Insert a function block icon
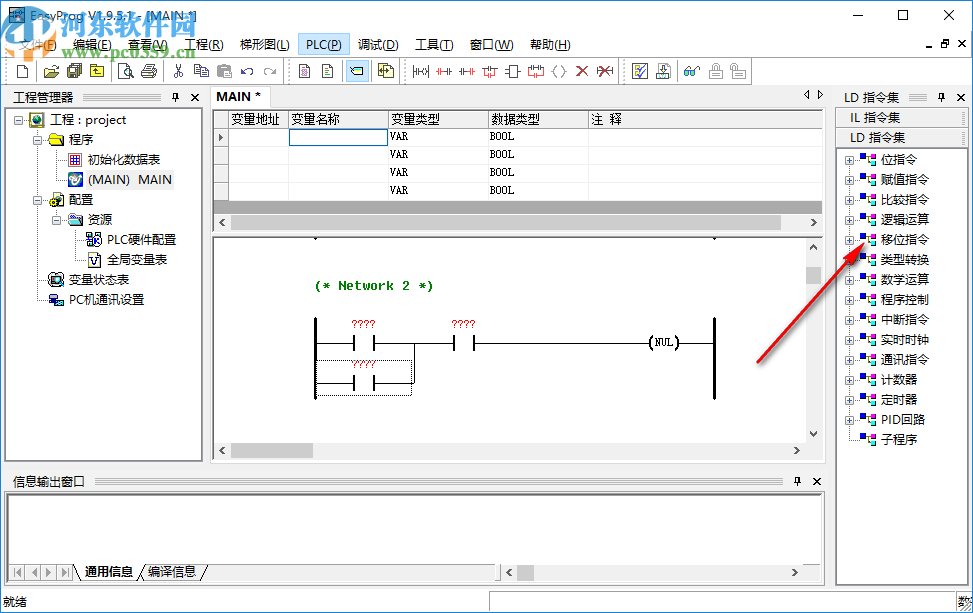Image resolution: width=973 pixels, height=613 pixels. [x=513, y=71]
